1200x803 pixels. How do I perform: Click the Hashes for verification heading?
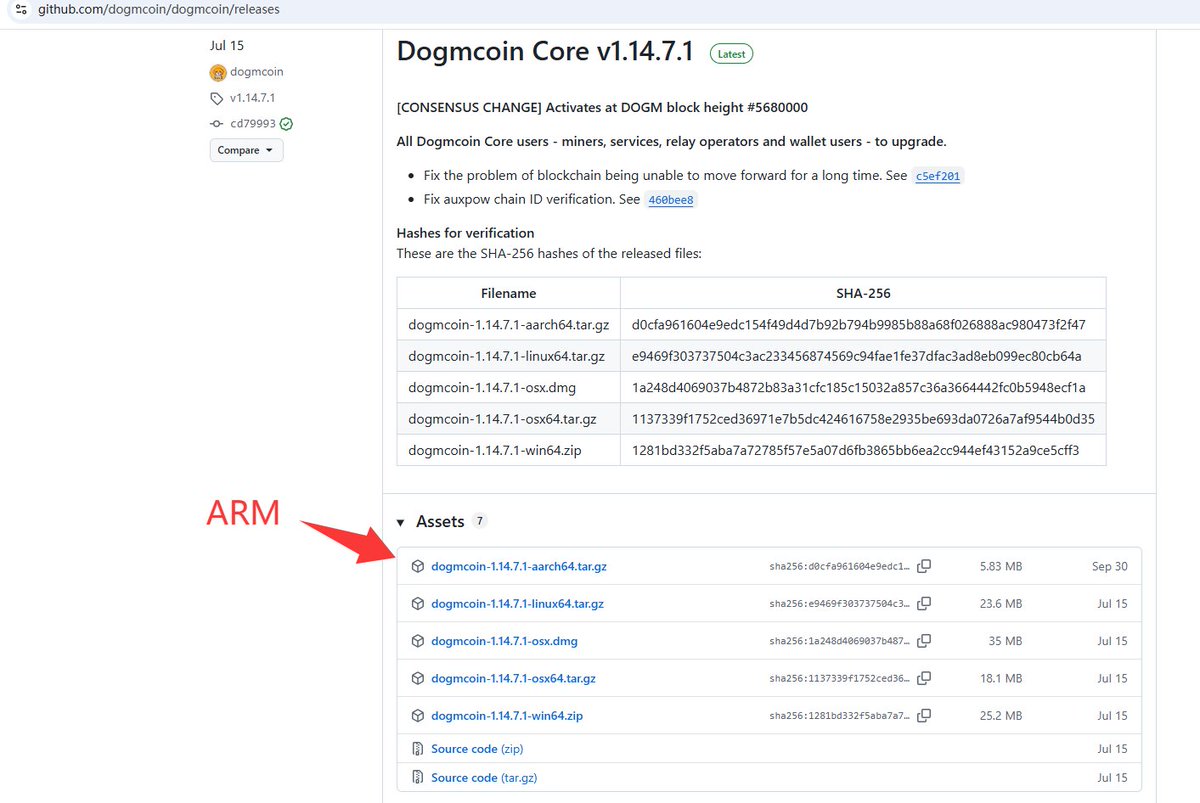(x=466, y=233)
